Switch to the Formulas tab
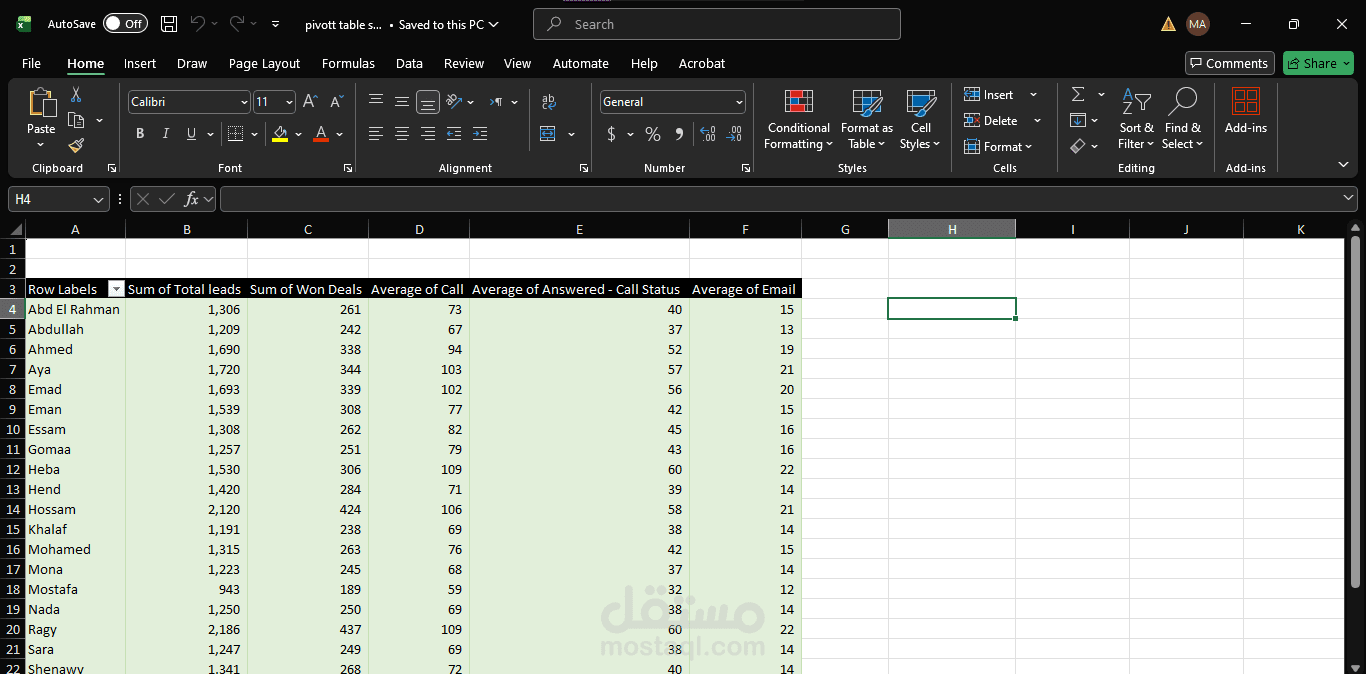Viewport: 1366px width, 674px height. (348, 63)
